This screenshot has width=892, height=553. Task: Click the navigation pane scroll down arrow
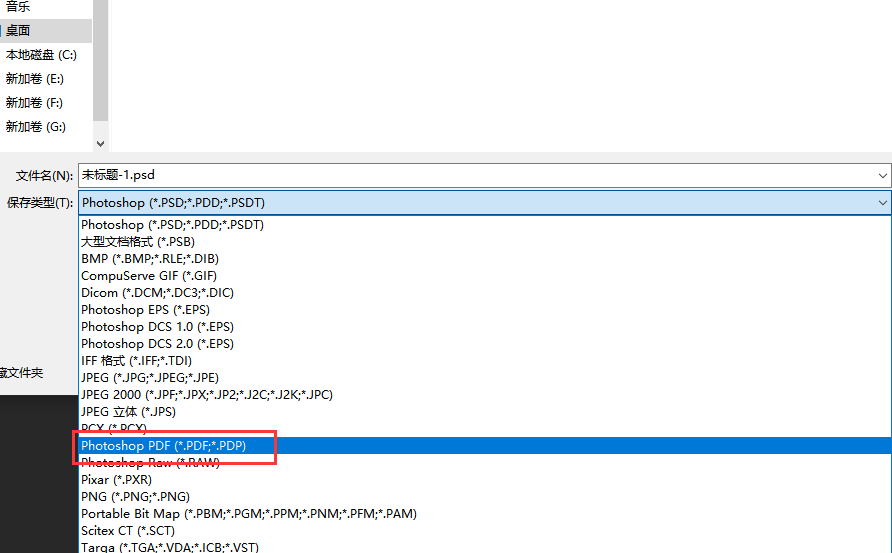pyautogui.click(x=101, y=144)
